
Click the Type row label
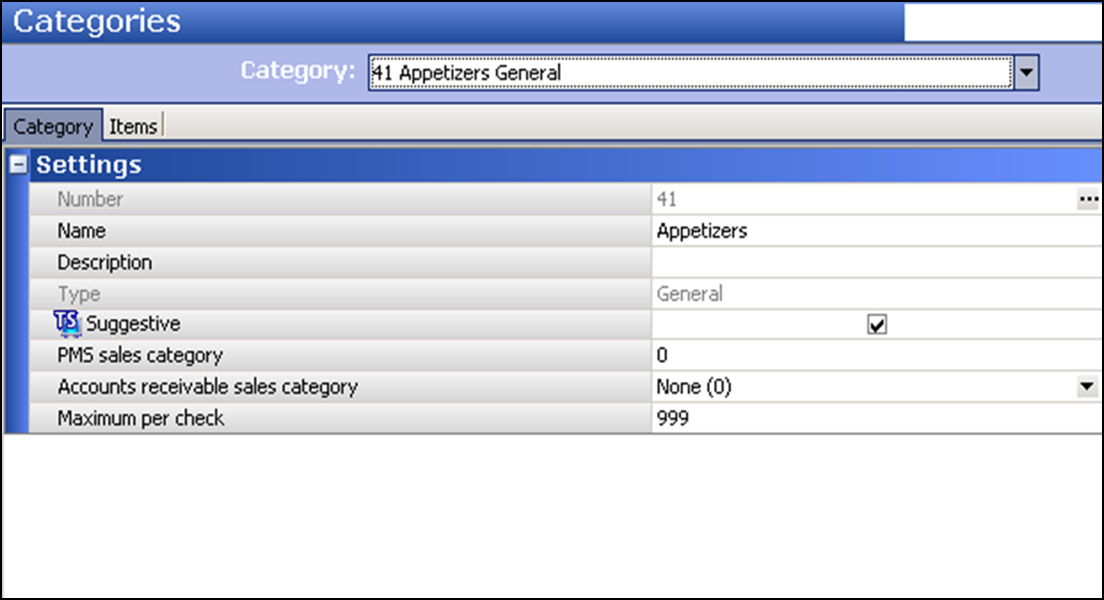point(79,294)
